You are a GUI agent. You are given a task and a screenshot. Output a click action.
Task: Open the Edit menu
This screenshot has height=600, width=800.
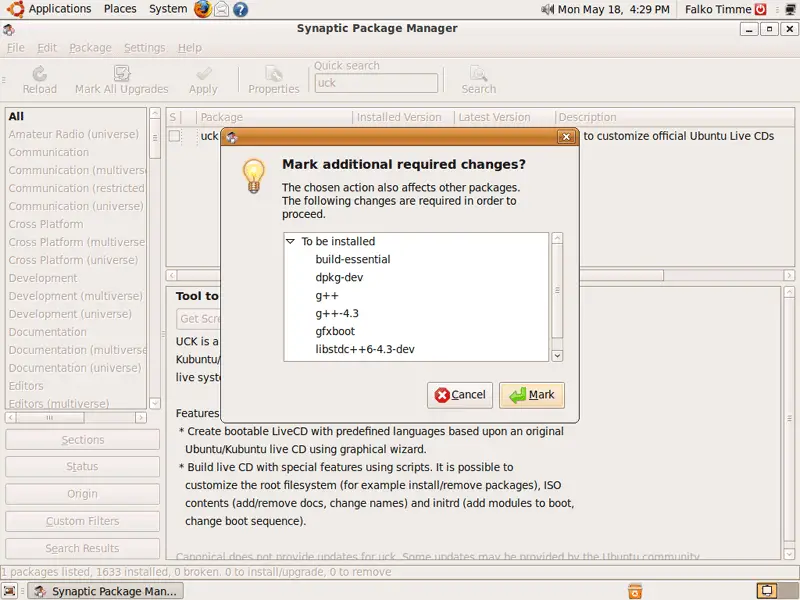(47, 48)
